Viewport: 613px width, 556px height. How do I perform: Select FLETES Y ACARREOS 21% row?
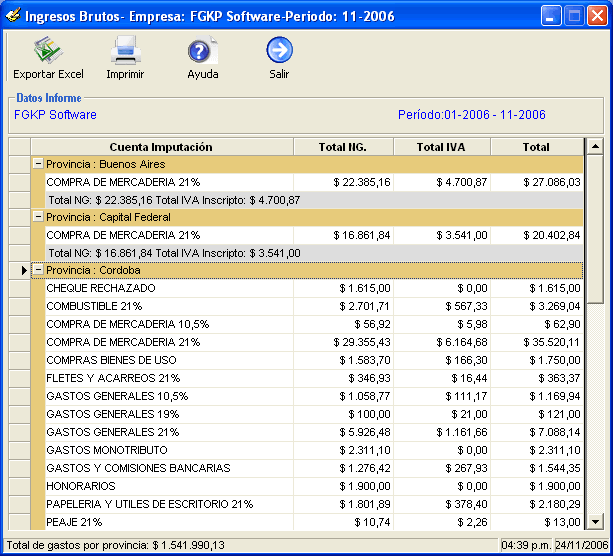pos(314,378)
